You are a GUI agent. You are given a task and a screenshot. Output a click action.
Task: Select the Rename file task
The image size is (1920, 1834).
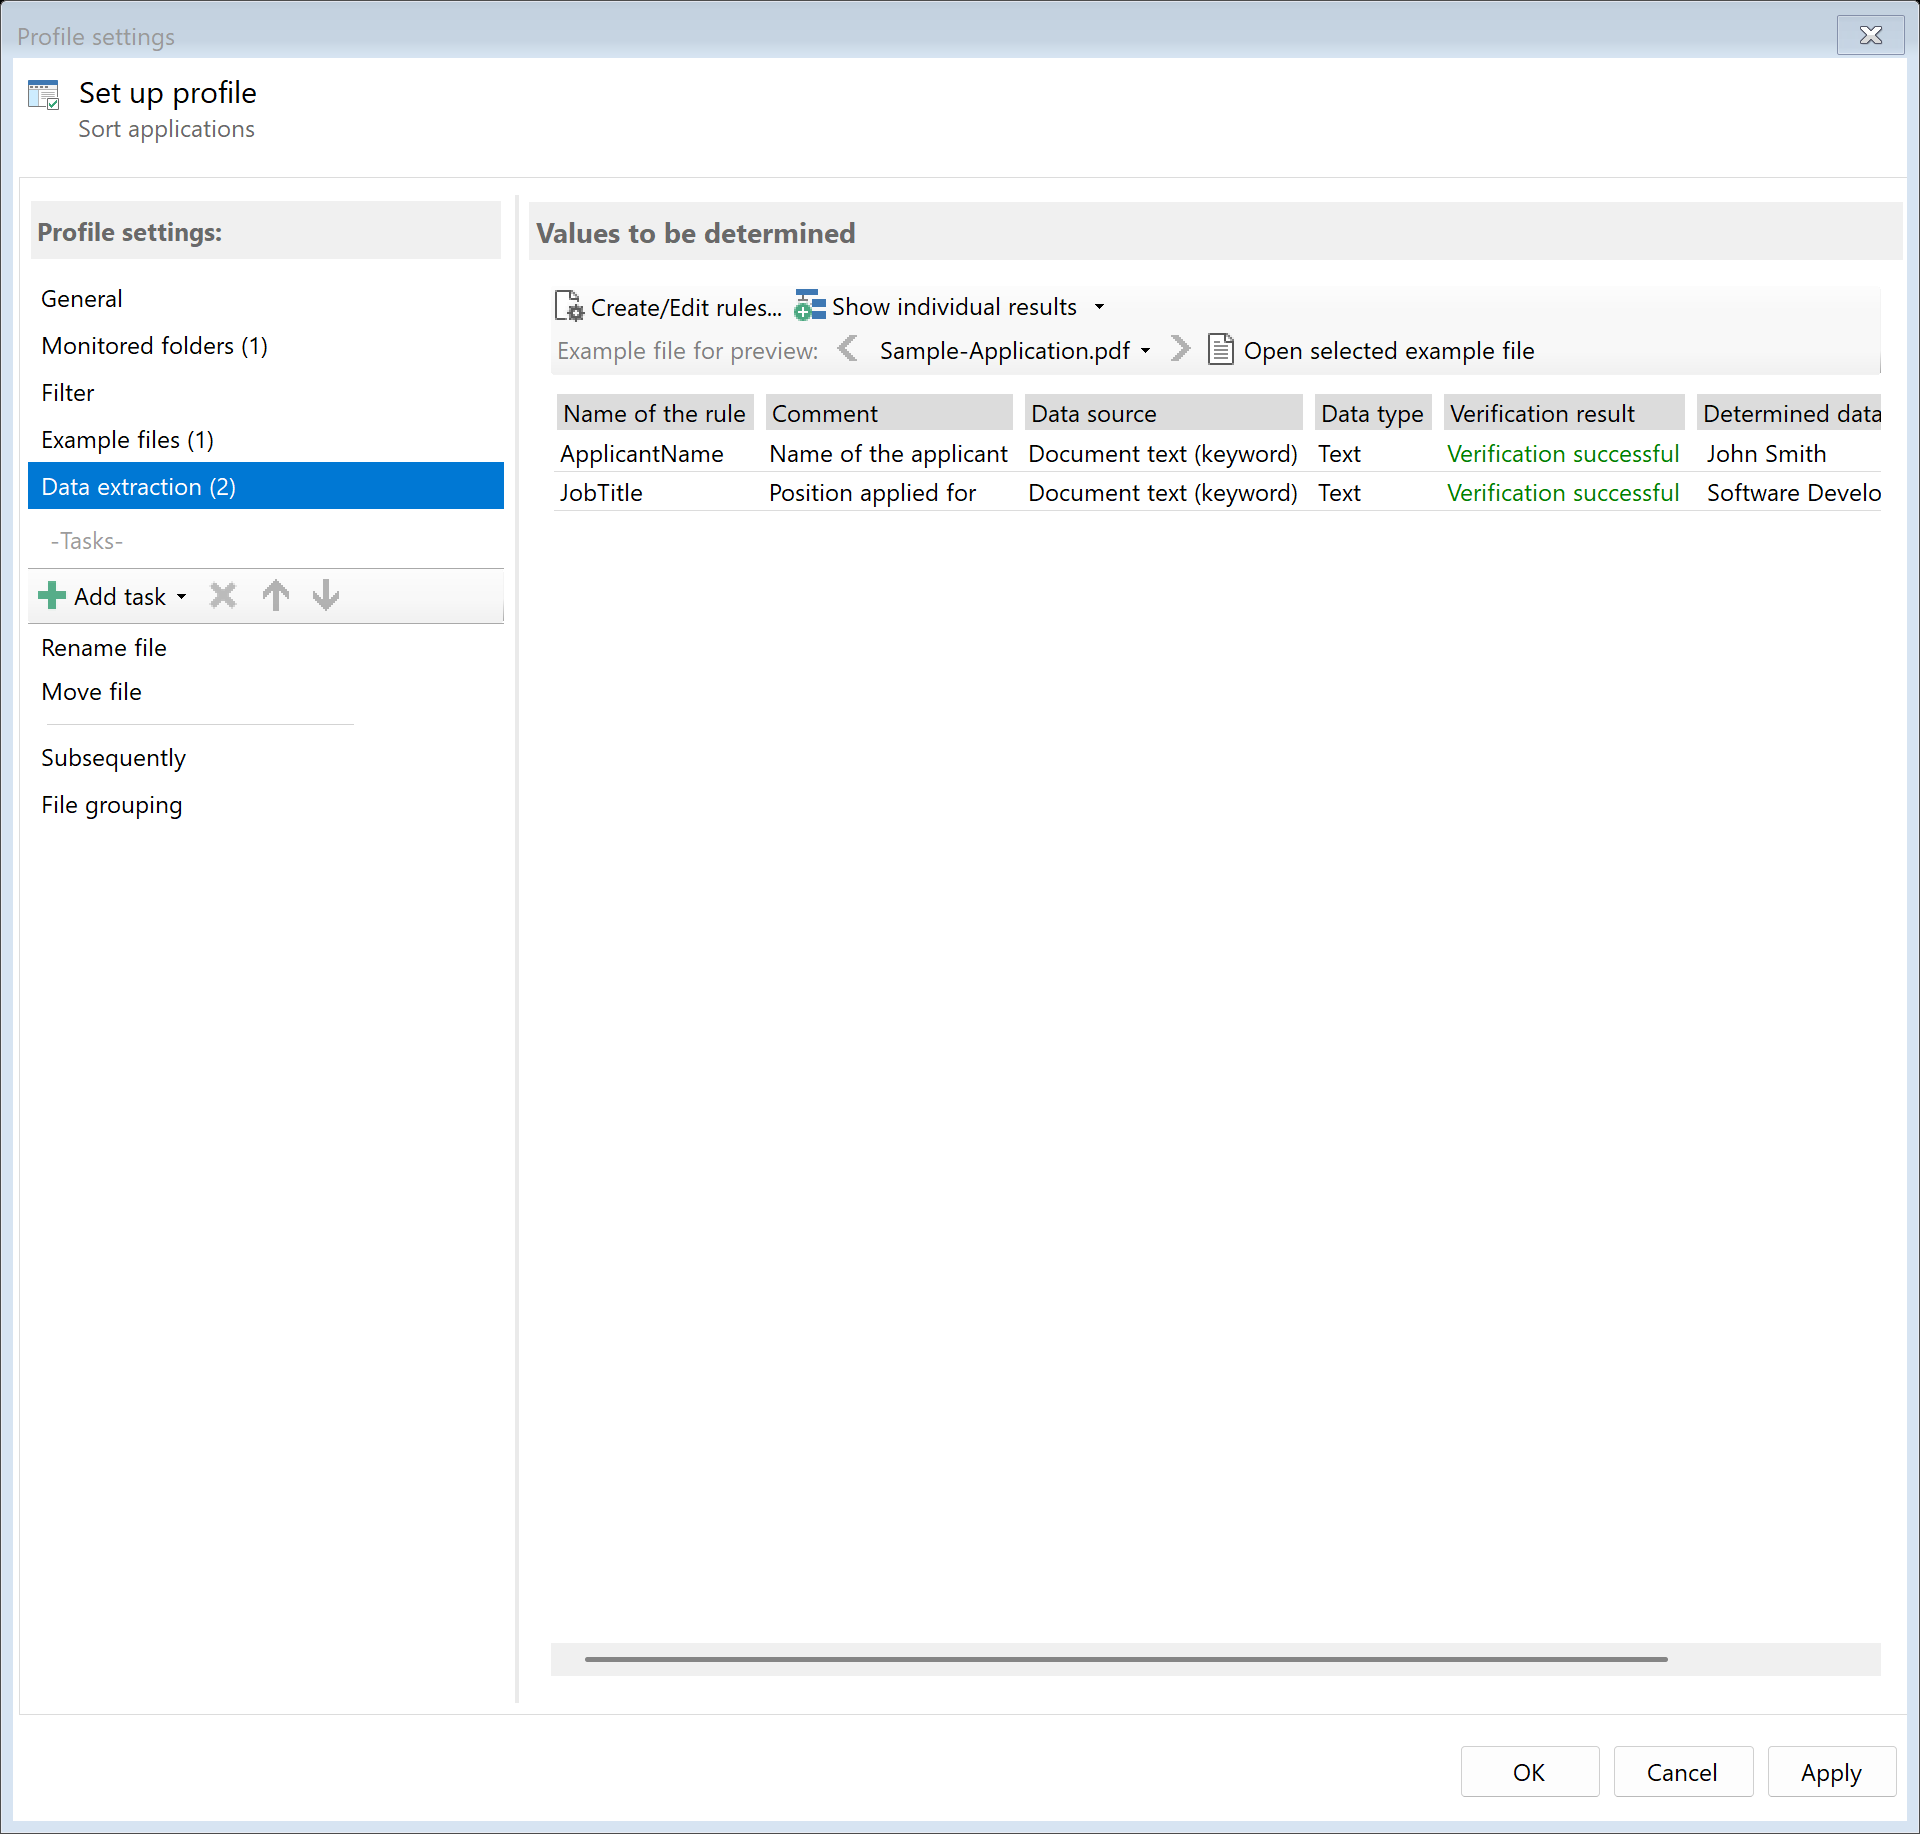click(x=103, y=647)
